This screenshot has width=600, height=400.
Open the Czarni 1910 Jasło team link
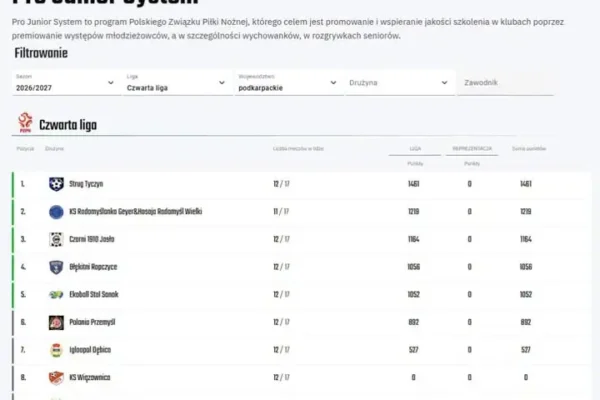click(x=92, y=239)
